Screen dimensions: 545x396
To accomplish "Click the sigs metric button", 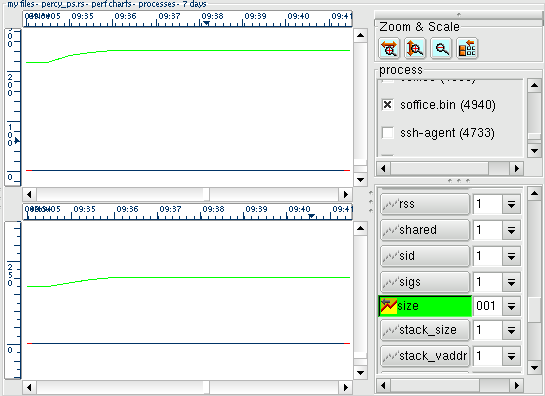I will 425,282.
